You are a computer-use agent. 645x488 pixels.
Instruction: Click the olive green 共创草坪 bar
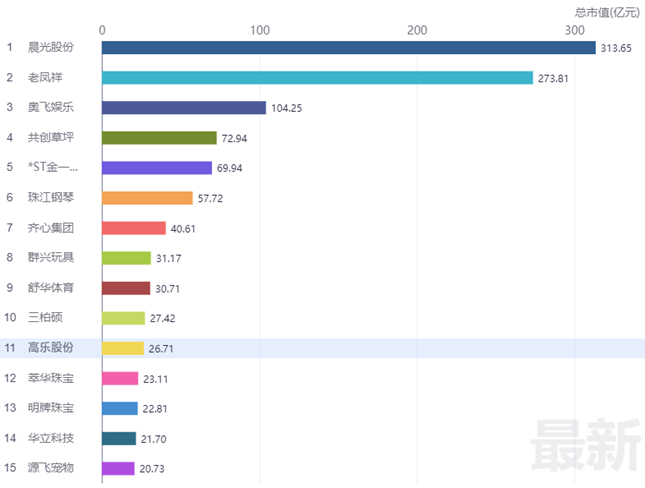(160, 138)
